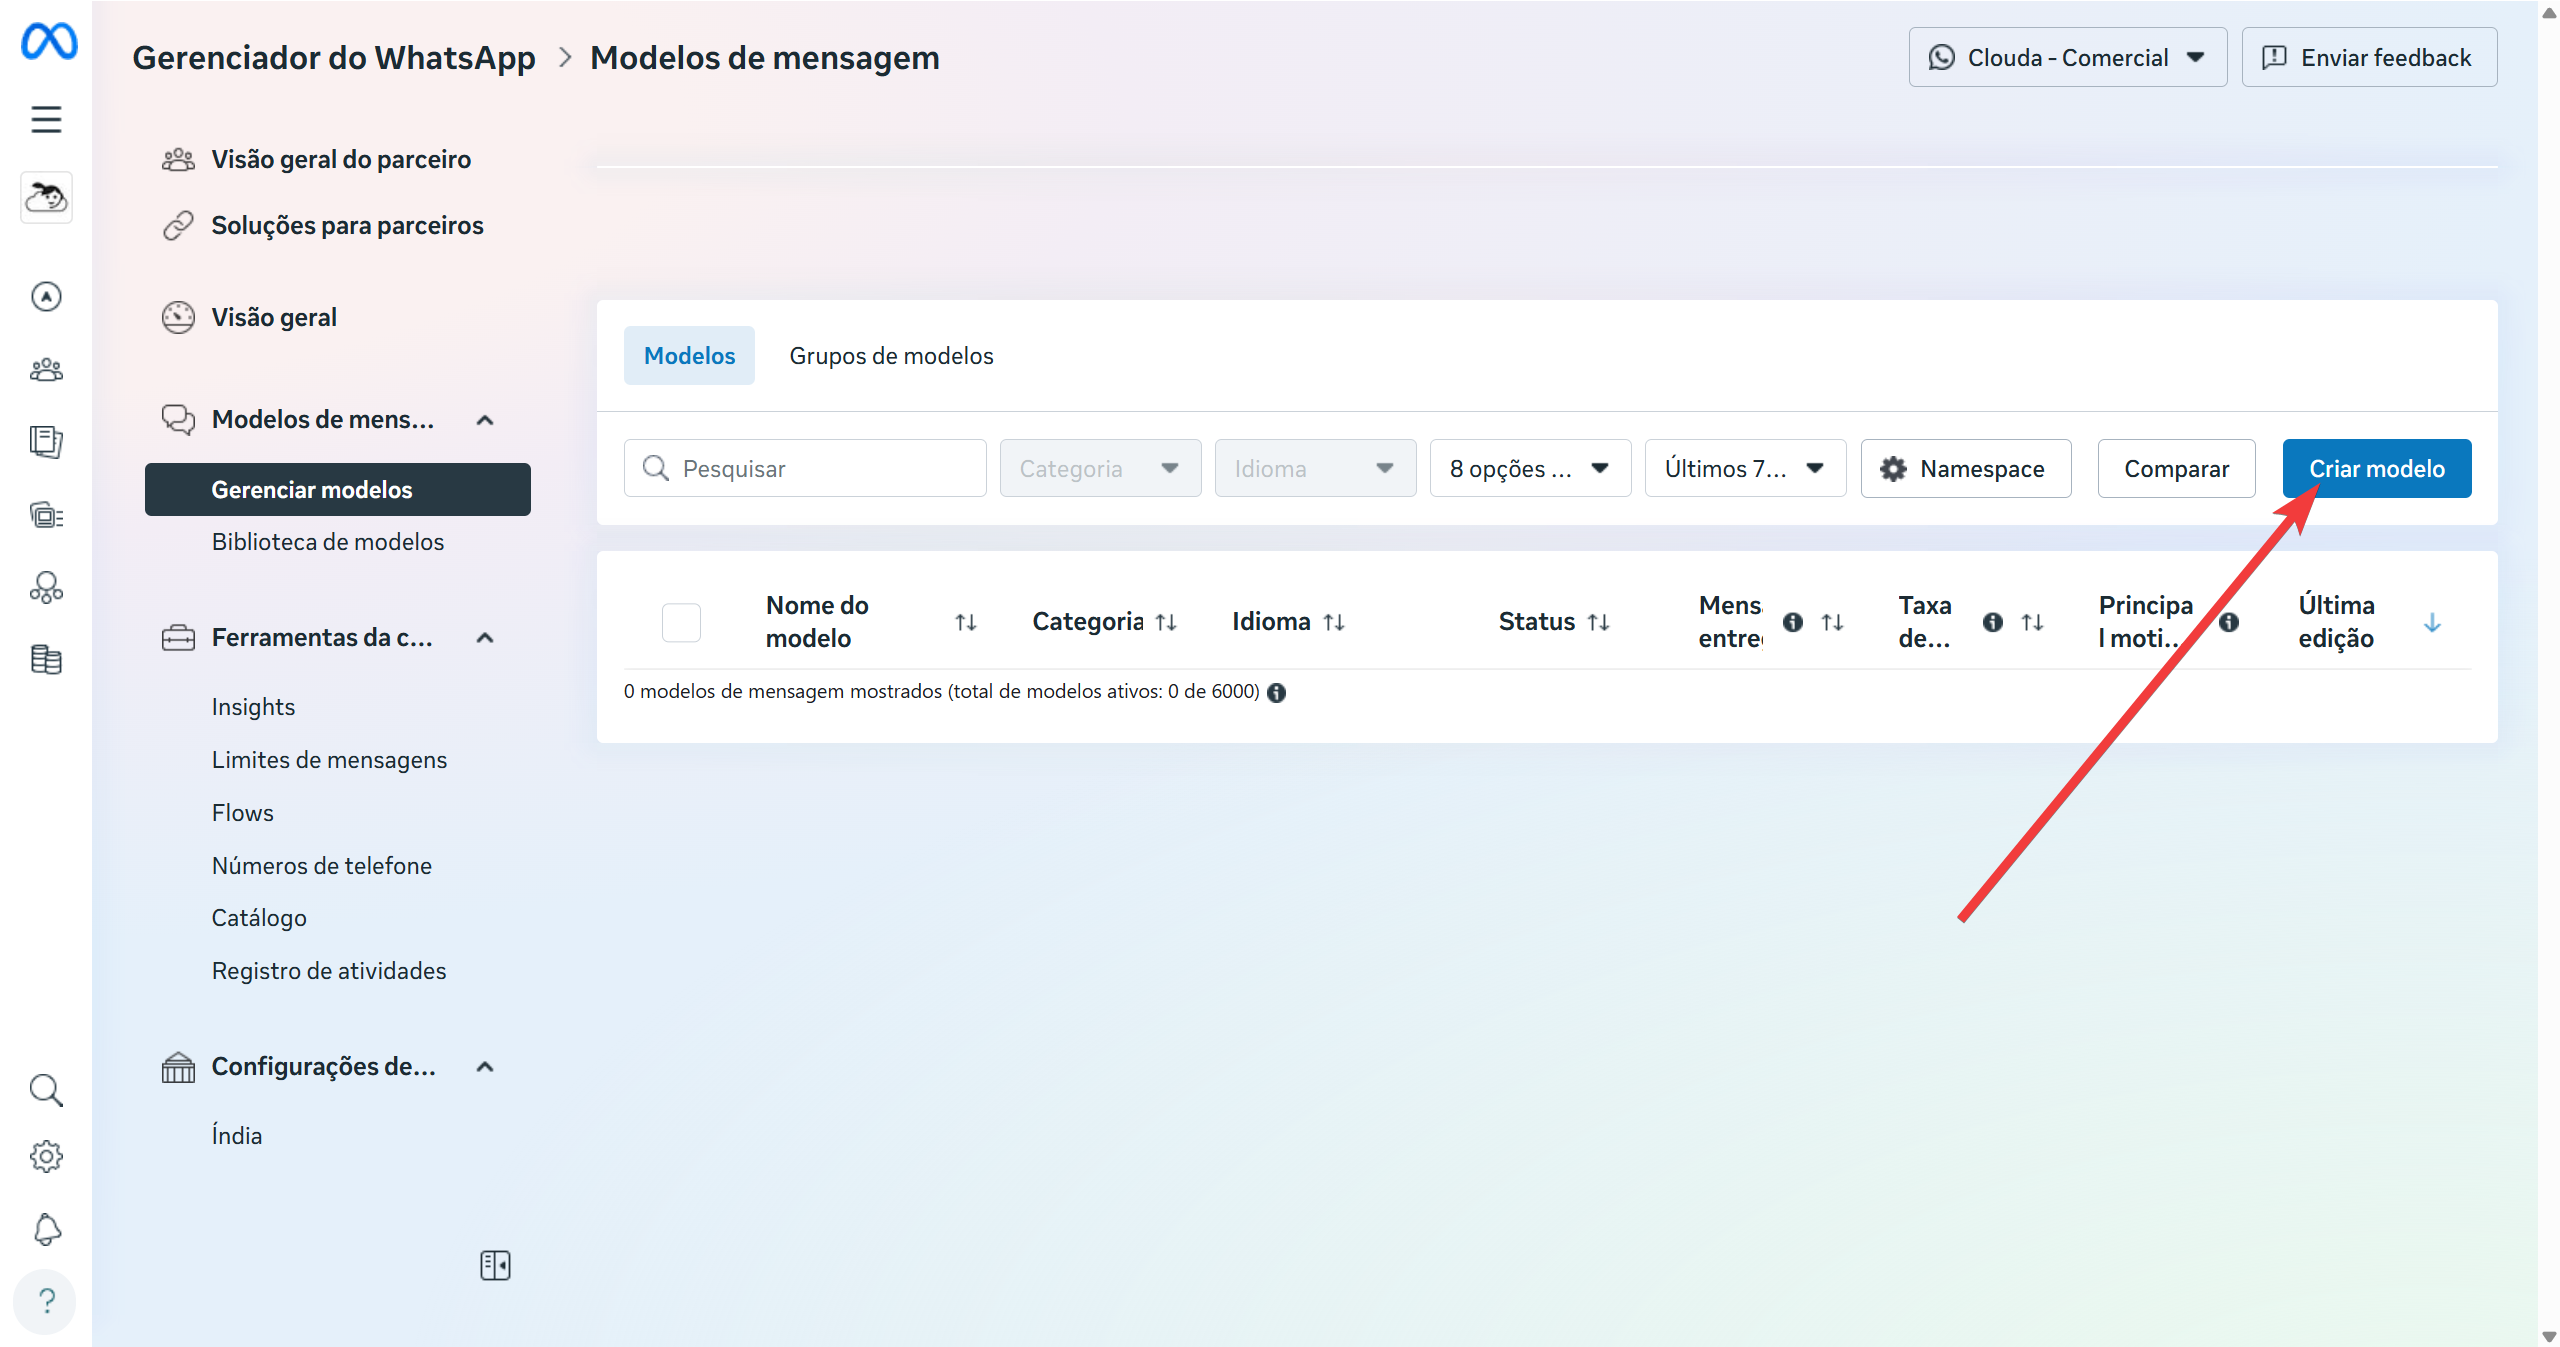Open the settings gear icon in left rail
Image resolution: width=2560 pixels, height=1347 pixels.
tap(46, 1157)
